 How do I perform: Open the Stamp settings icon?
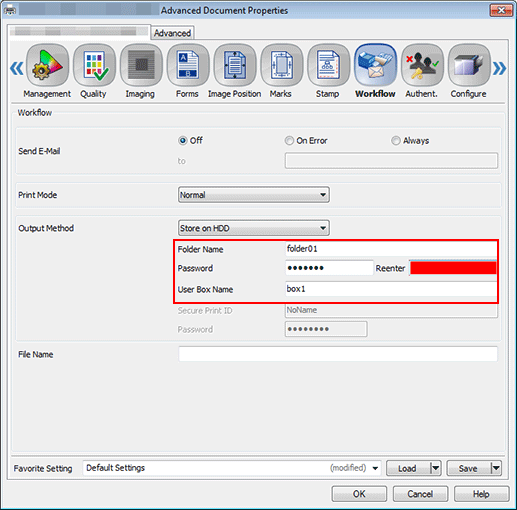point(328,65)
